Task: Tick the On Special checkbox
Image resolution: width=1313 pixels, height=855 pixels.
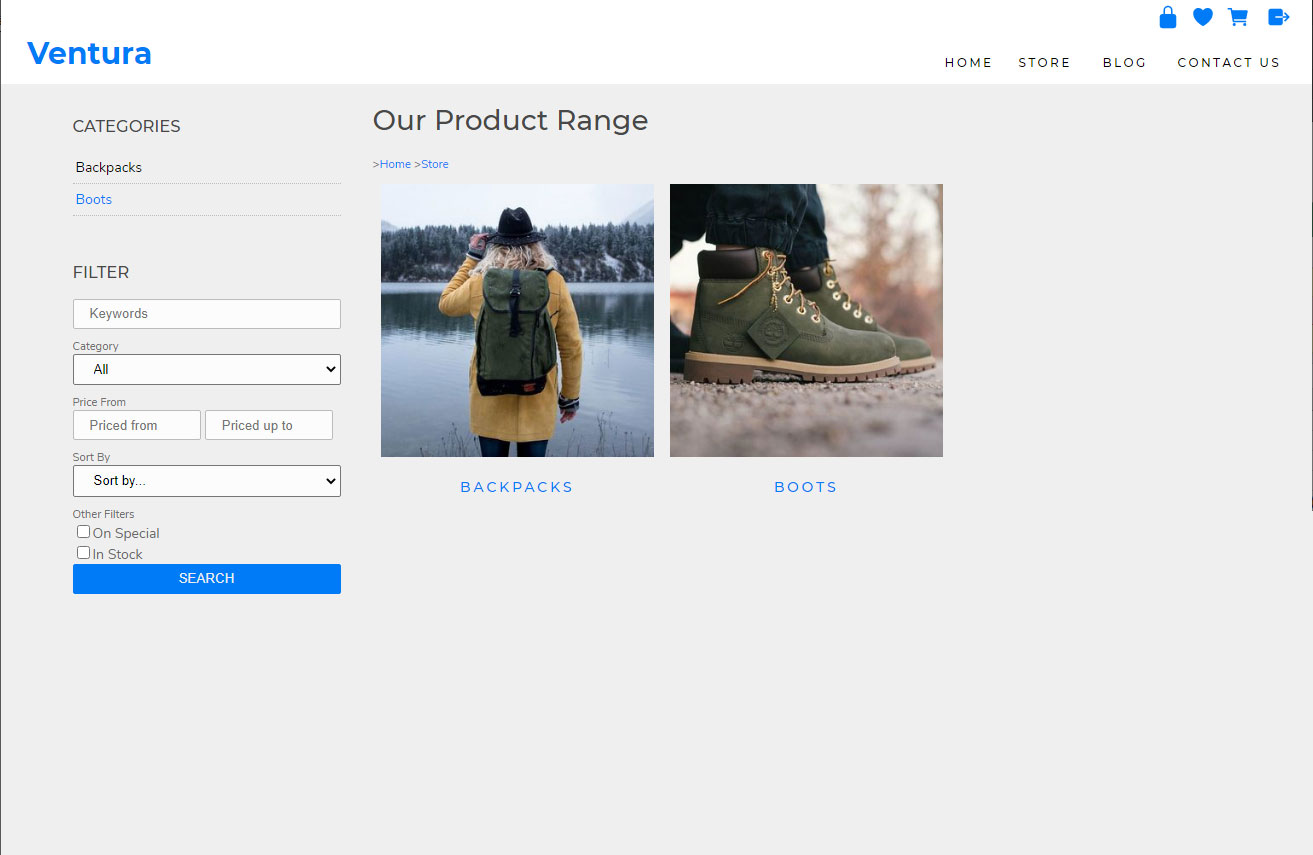Action: click(83, 532)
